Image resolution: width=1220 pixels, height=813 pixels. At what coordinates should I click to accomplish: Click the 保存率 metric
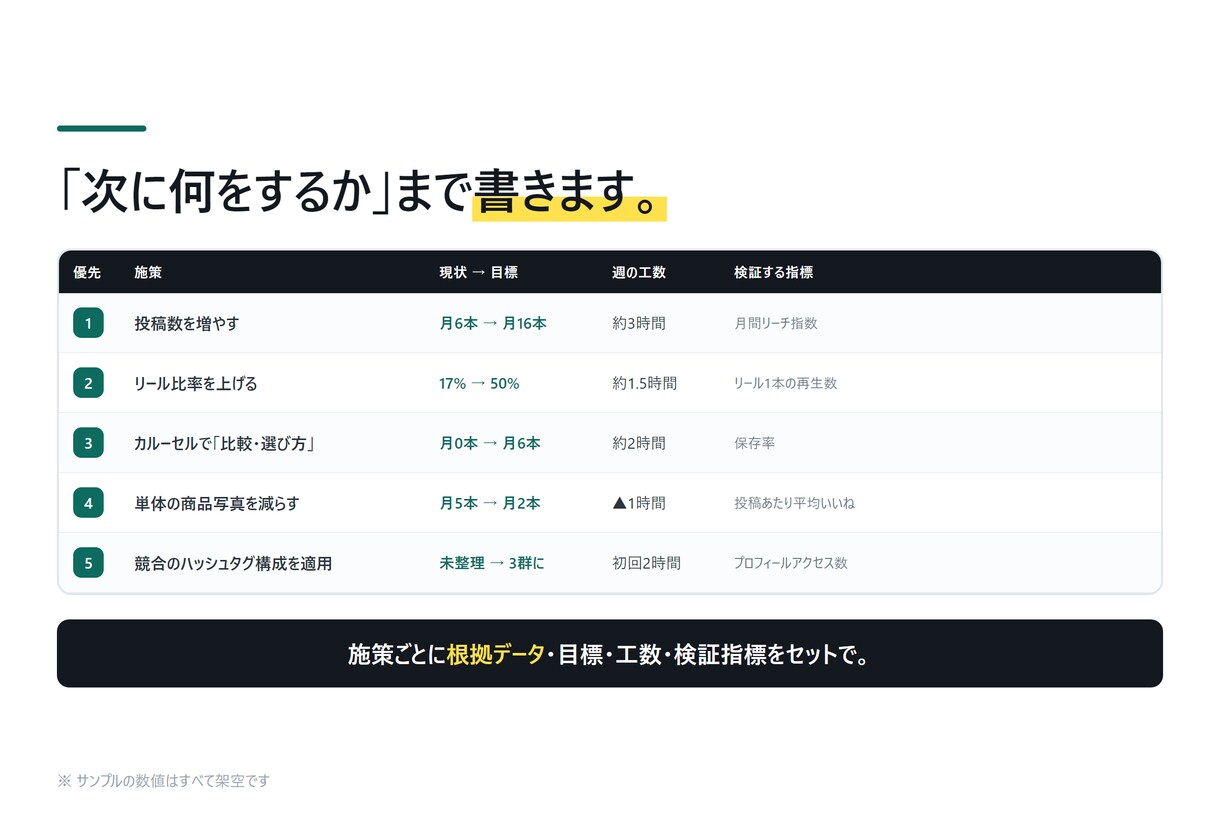[754, 443]
